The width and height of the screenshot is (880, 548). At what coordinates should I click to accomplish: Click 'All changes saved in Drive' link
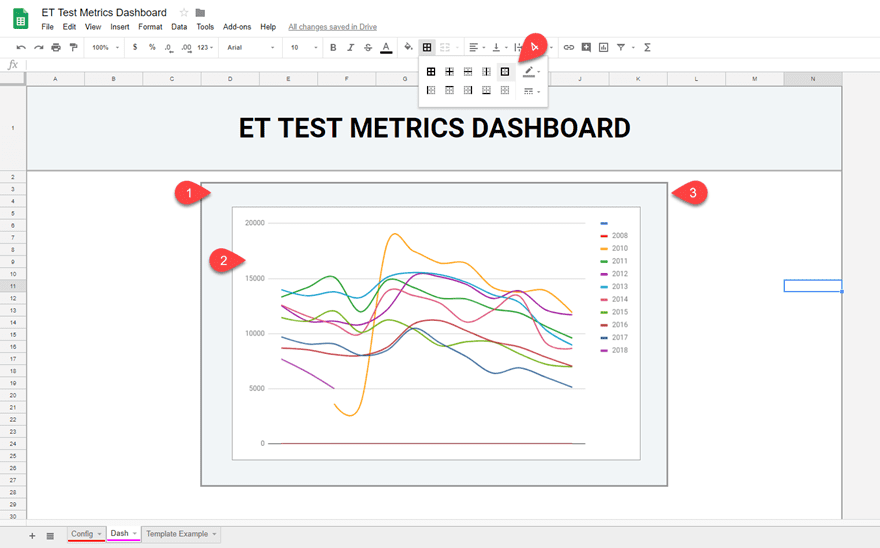(332, 27)
